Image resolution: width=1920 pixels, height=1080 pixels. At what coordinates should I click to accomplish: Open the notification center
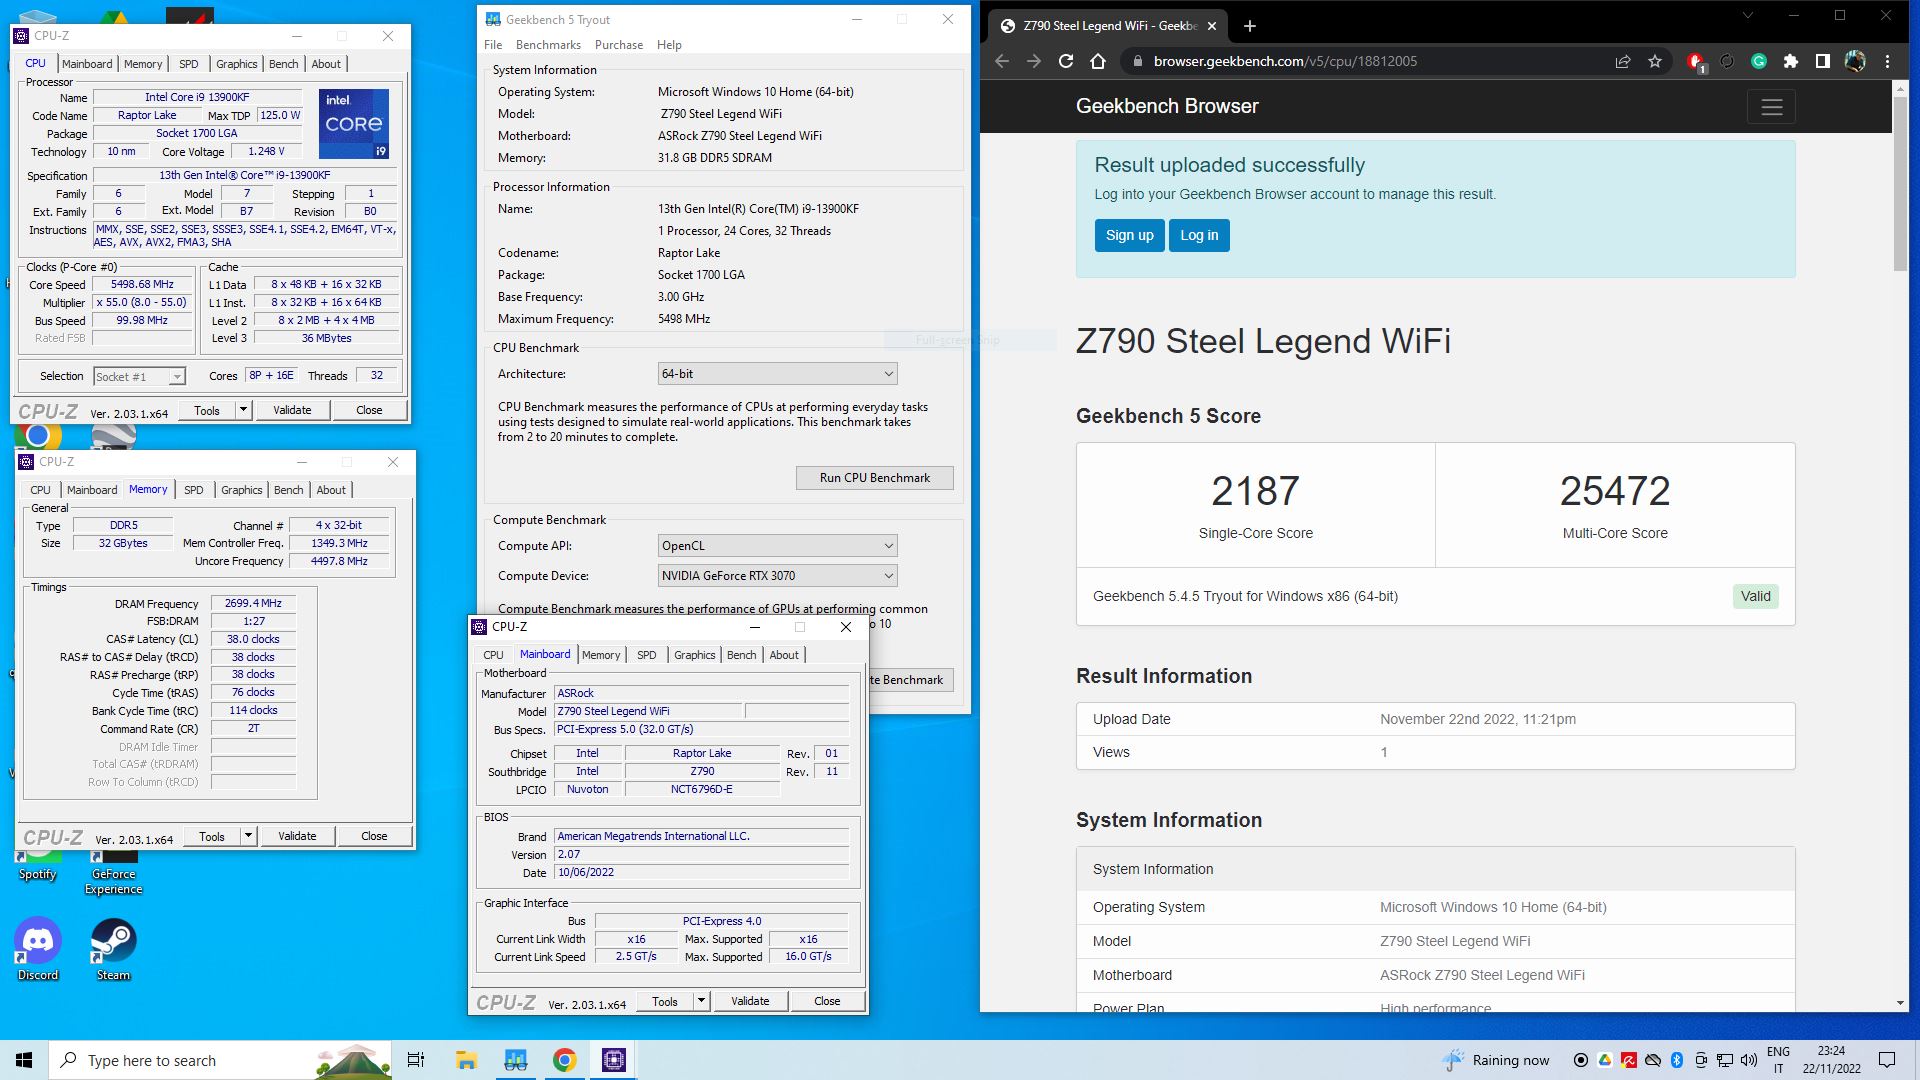tap(1887, 1060)
